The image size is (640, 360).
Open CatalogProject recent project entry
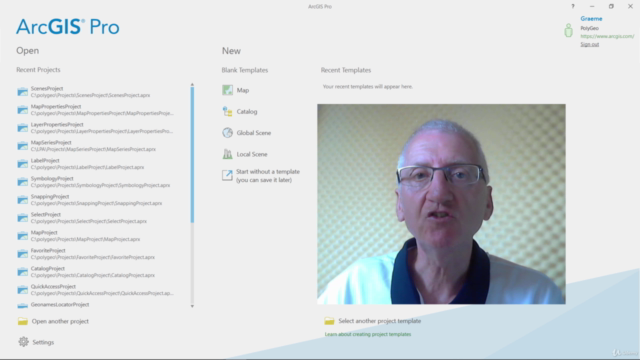tap(96, 272)
